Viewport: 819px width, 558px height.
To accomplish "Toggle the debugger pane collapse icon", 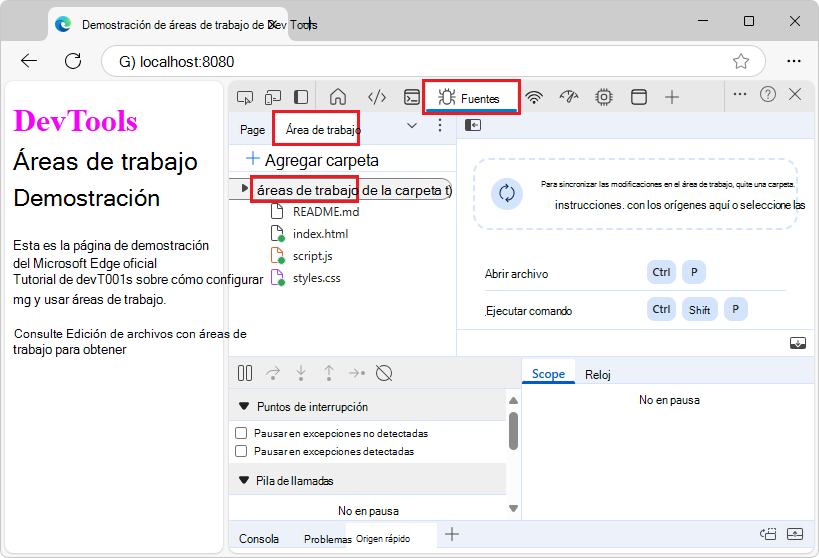I will (x=798, y=343).
